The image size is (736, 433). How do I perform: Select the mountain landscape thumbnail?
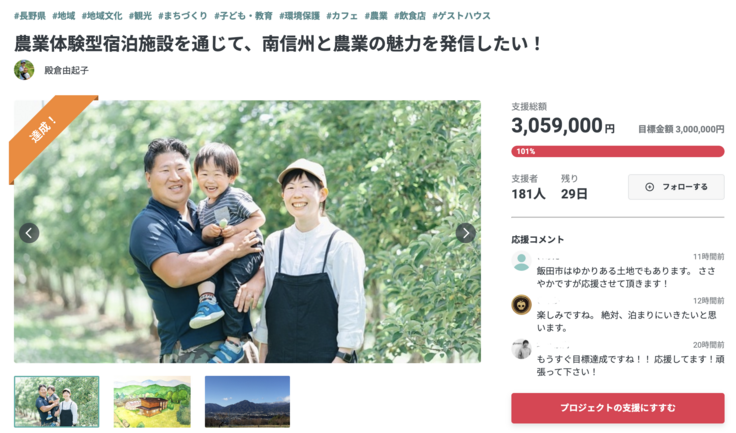click(247, 402)
